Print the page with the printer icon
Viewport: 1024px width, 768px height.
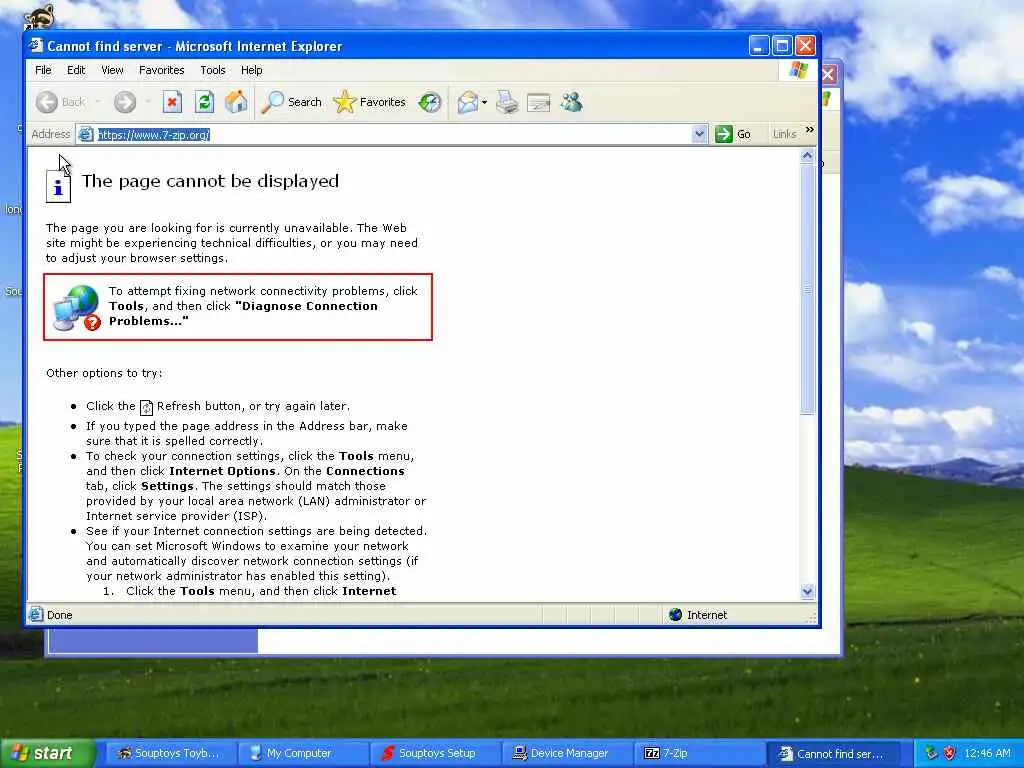507,102
